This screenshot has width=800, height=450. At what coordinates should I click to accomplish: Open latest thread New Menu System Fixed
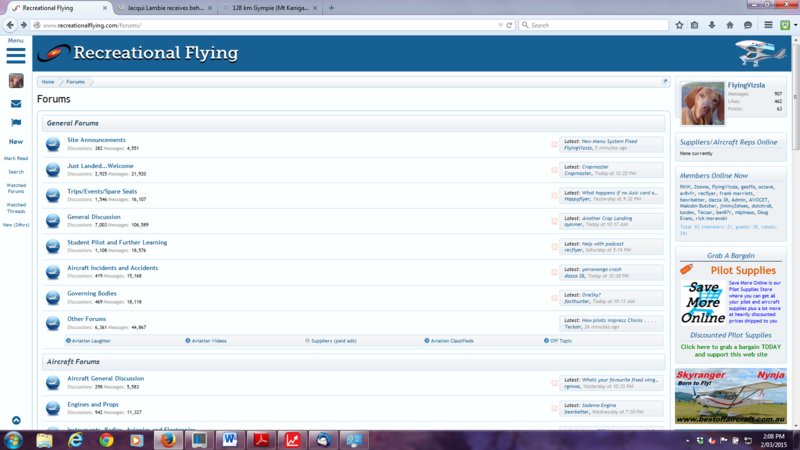[x=609, y=141]
